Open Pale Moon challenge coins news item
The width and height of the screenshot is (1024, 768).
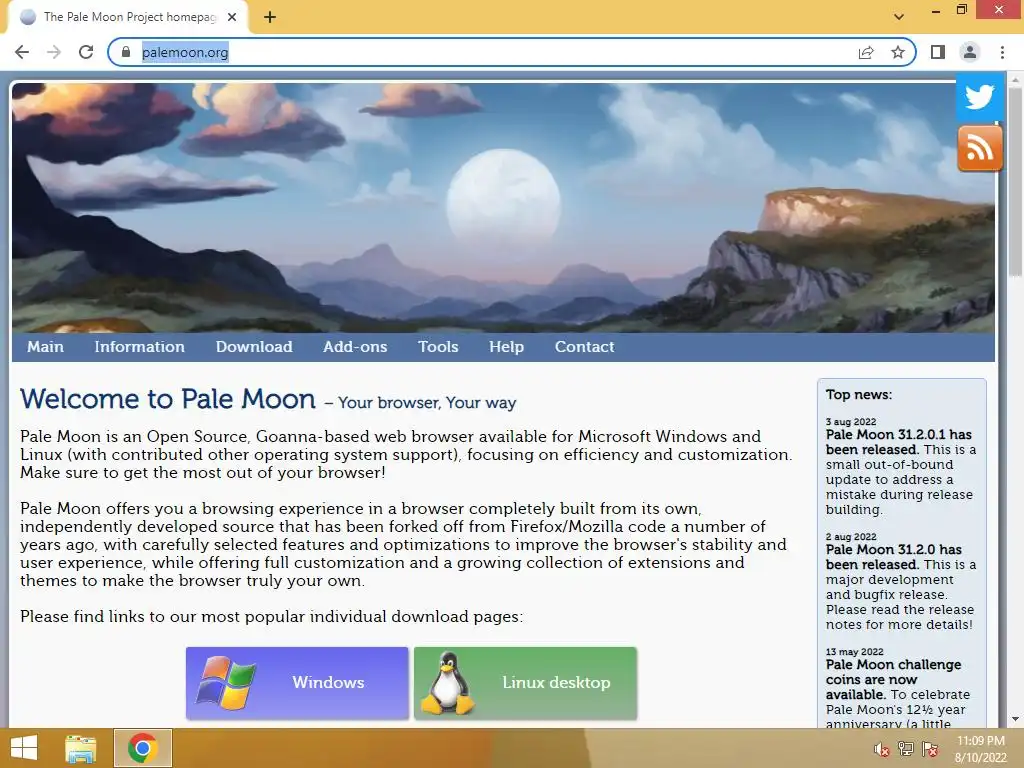pyautogui.click(x=893, y=679)
